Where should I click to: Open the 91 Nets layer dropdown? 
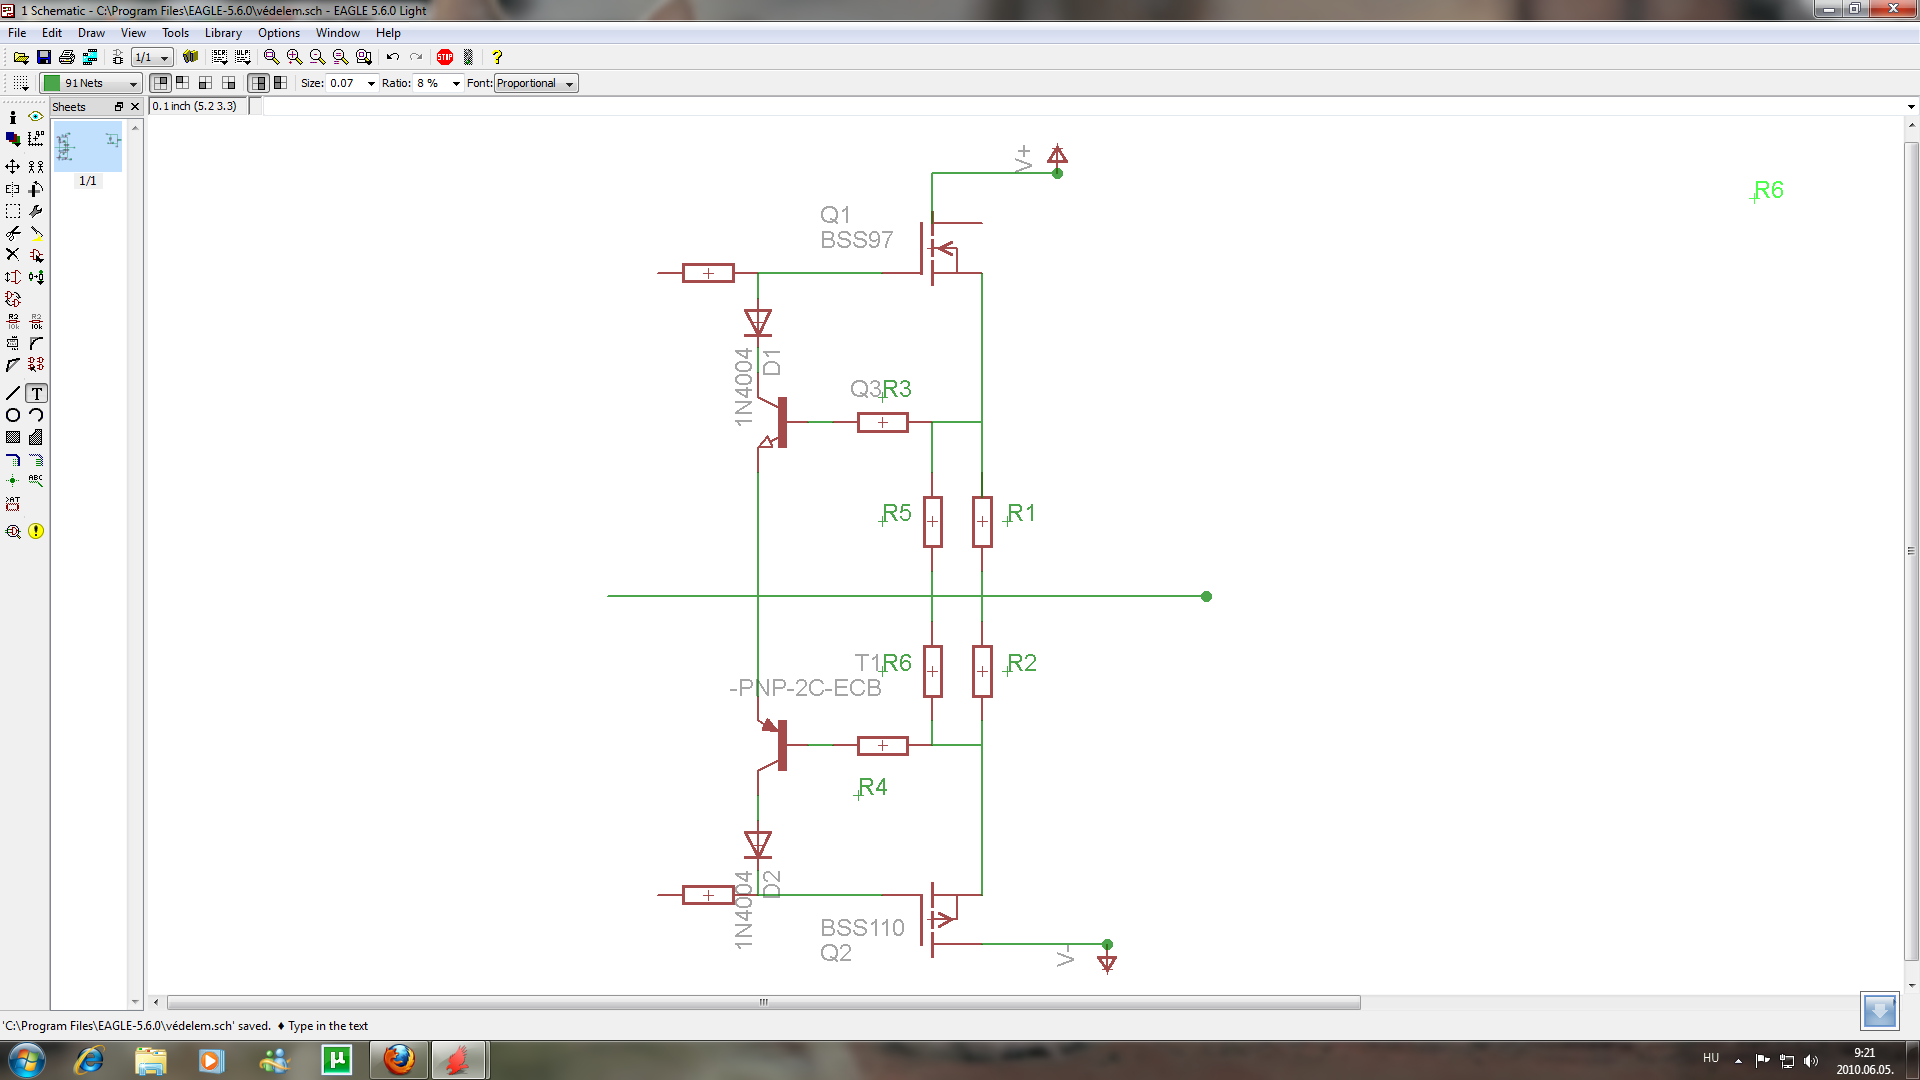[x=91, y=83]
